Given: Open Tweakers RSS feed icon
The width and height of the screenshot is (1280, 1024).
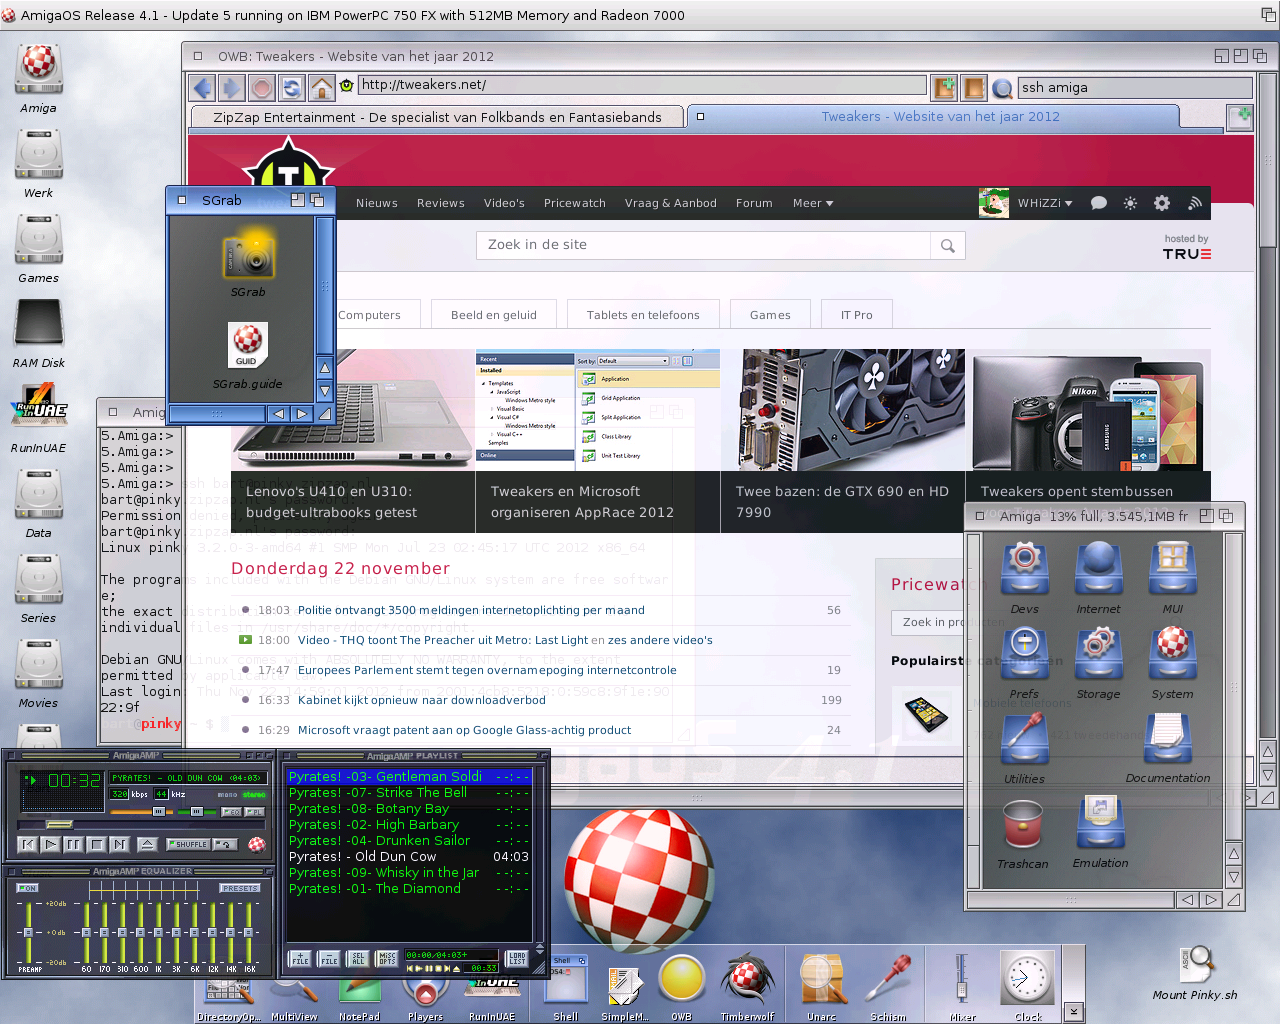Looking at the screenshot, I should (x=1194, y=203).
